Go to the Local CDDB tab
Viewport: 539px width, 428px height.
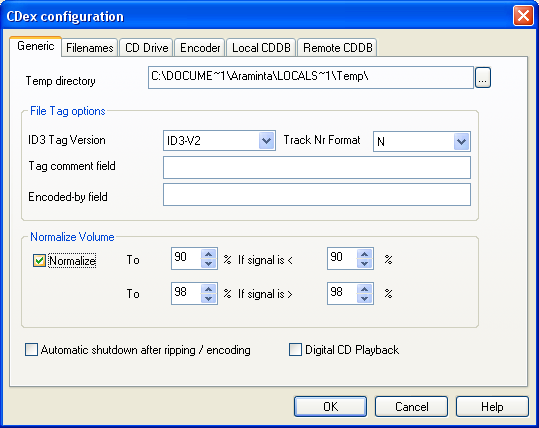[x=261, y=47]
